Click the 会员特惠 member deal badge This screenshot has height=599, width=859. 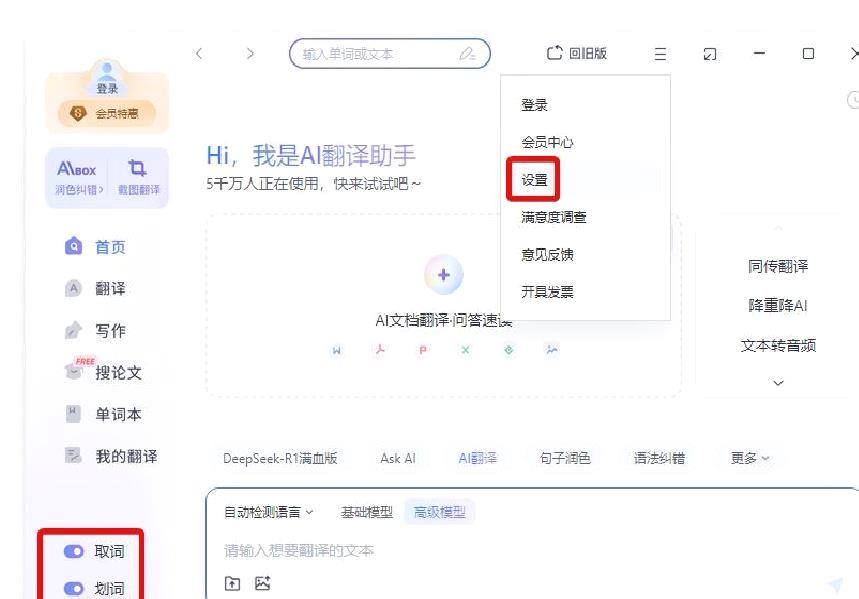pos(107,114)
